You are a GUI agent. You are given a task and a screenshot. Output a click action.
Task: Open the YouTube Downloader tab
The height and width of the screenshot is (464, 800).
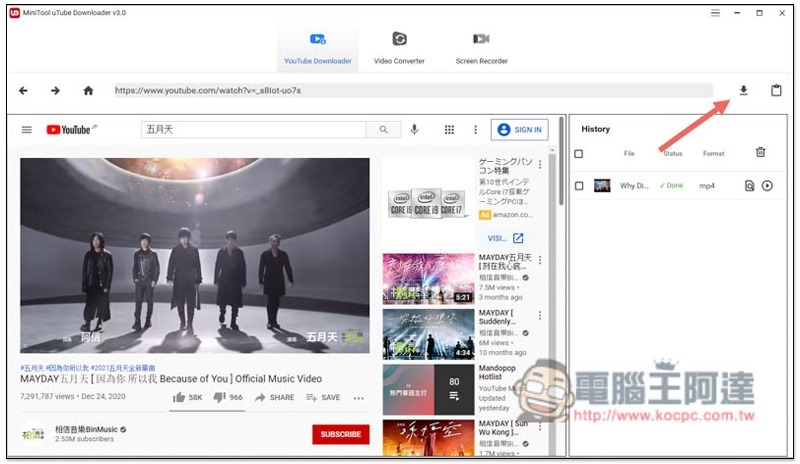pyautogui.click(x=317, y=48)
